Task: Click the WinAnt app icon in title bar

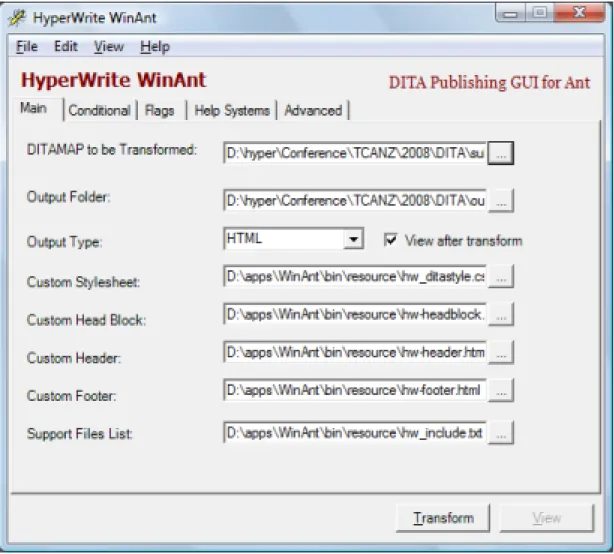Action: point(17,18)
